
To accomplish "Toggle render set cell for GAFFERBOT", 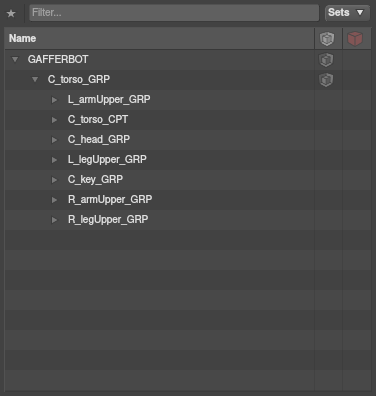I will click(x=357, y=60).
